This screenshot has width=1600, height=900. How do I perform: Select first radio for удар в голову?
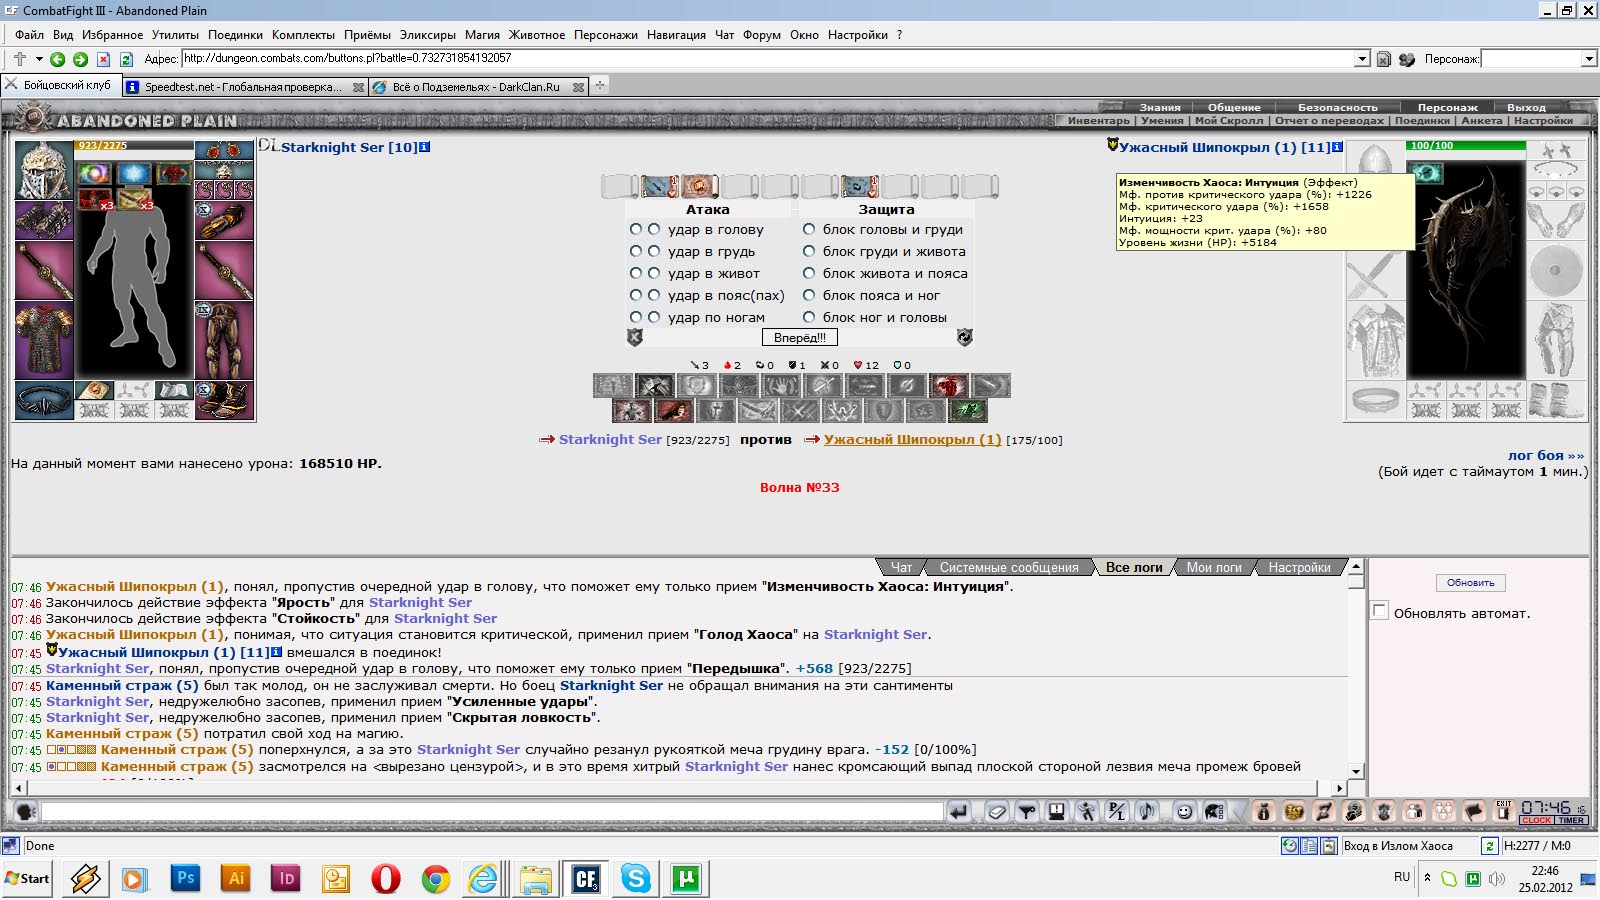click(x=636, y=229)
